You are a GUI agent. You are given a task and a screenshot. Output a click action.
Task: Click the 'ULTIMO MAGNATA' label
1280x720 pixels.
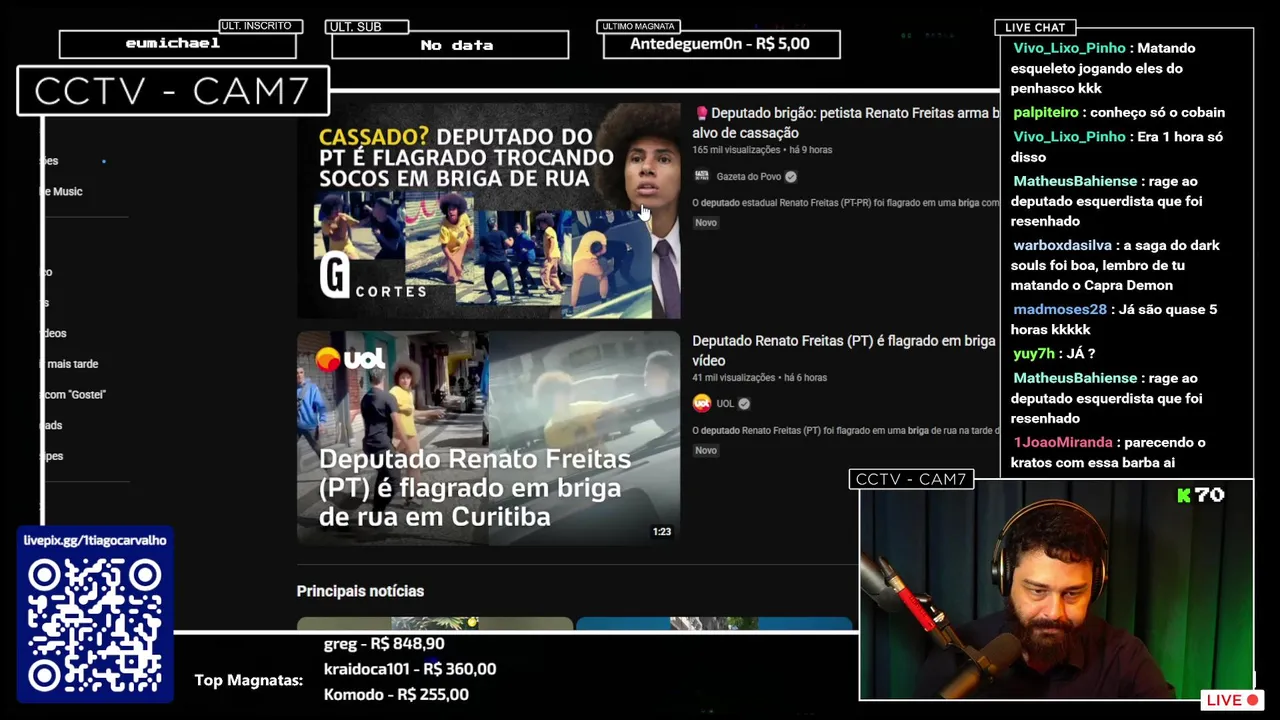pos(638,26)
